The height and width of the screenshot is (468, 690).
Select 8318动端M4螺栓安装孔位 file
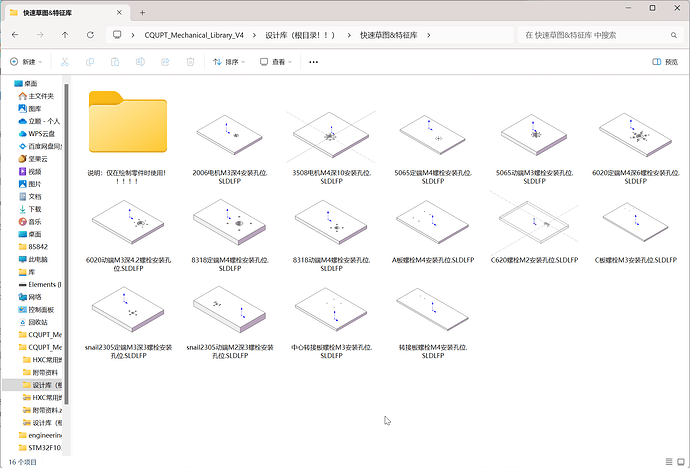[331, 234]
